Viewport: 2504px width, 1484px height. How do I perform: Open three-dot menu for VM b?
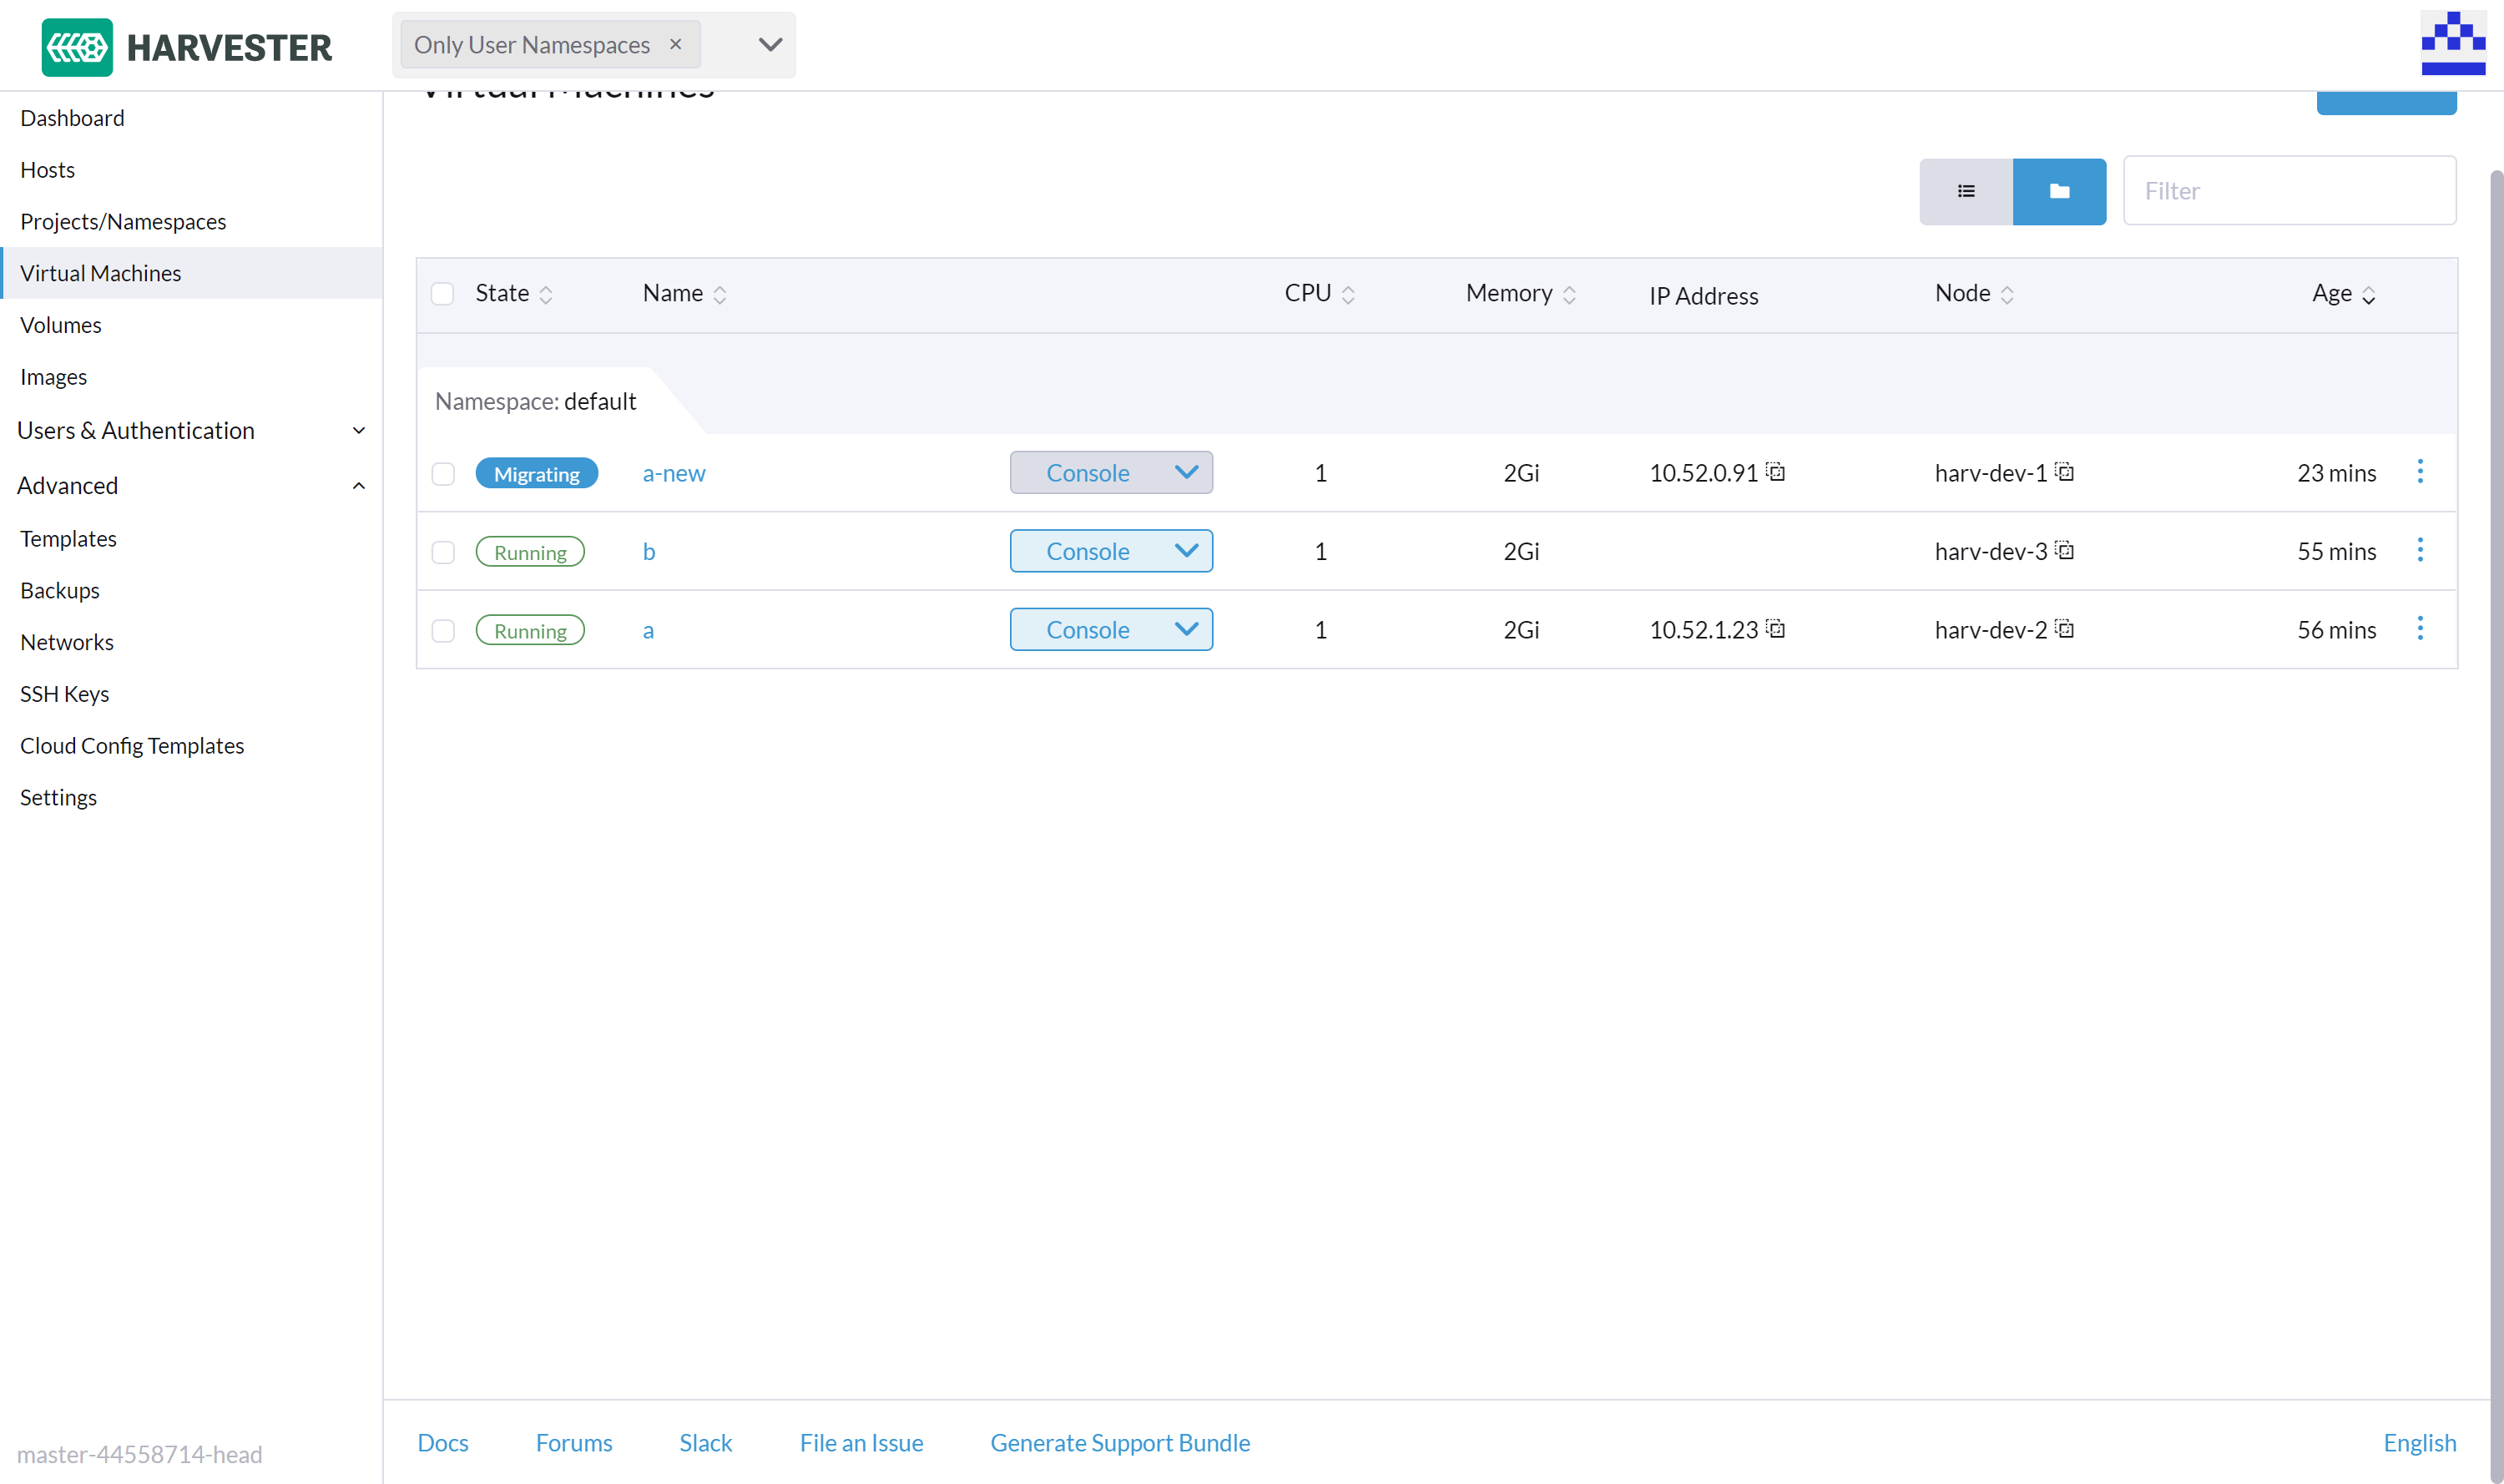coord(2419,550)
